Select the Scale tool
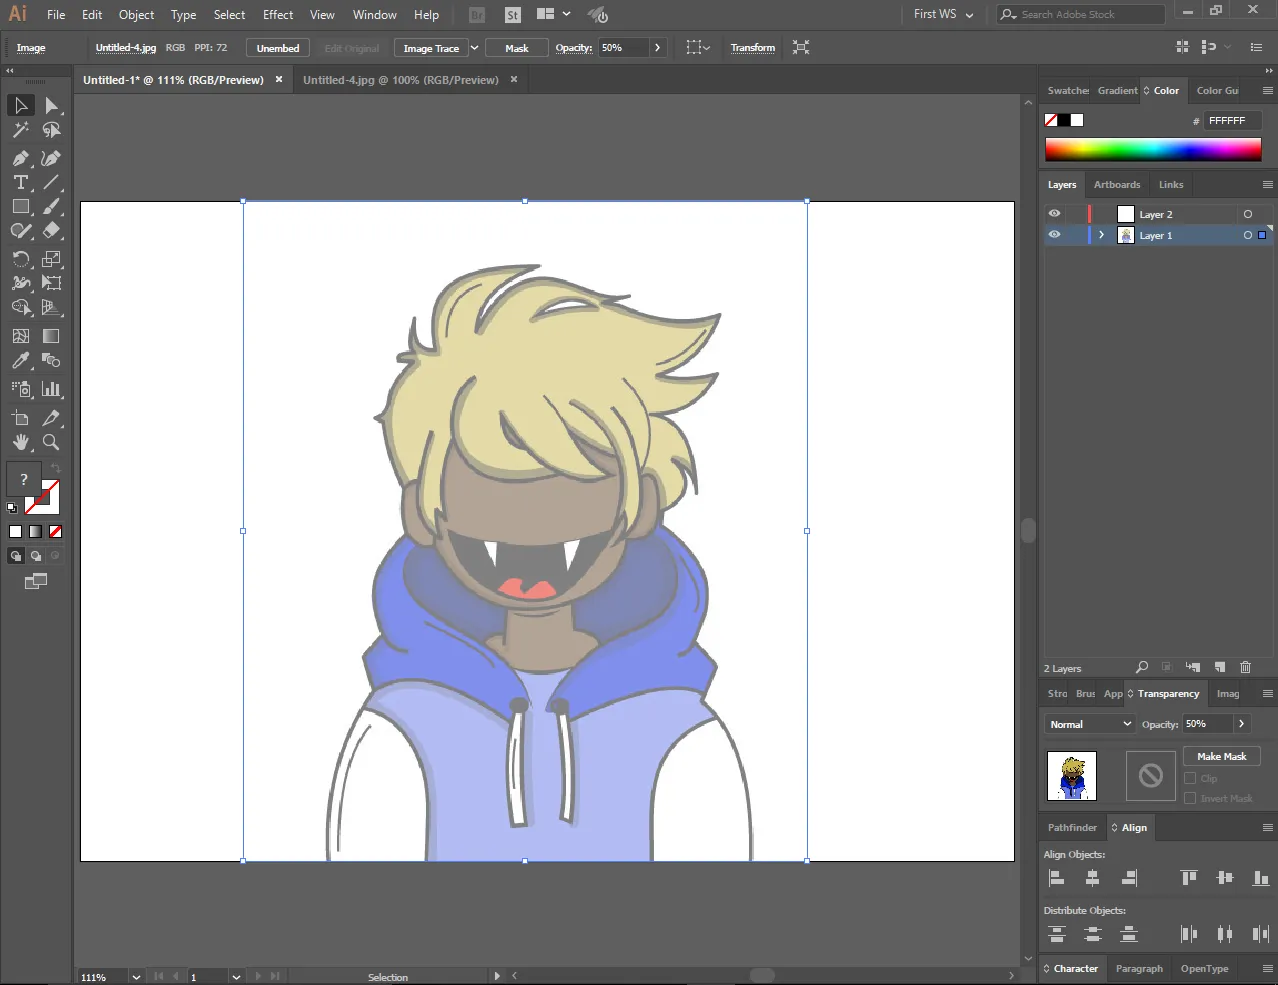Image resolution: width=1278 pixels, height=985 pixels. coord(52,259)
